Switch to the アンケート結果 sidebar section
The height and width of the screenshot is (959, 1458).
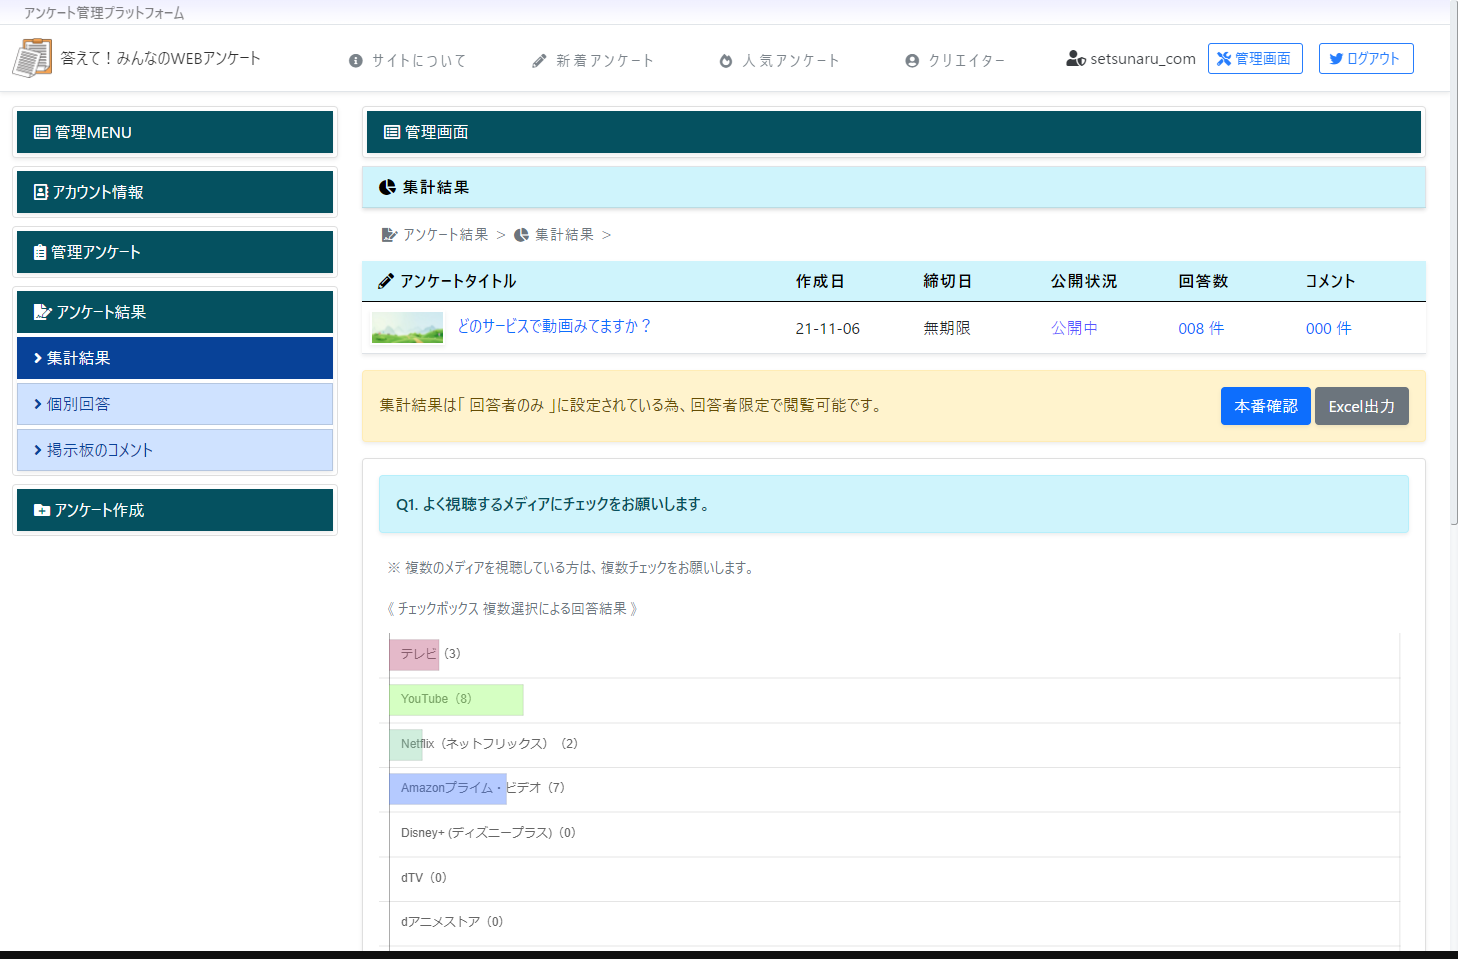point(175,312)
